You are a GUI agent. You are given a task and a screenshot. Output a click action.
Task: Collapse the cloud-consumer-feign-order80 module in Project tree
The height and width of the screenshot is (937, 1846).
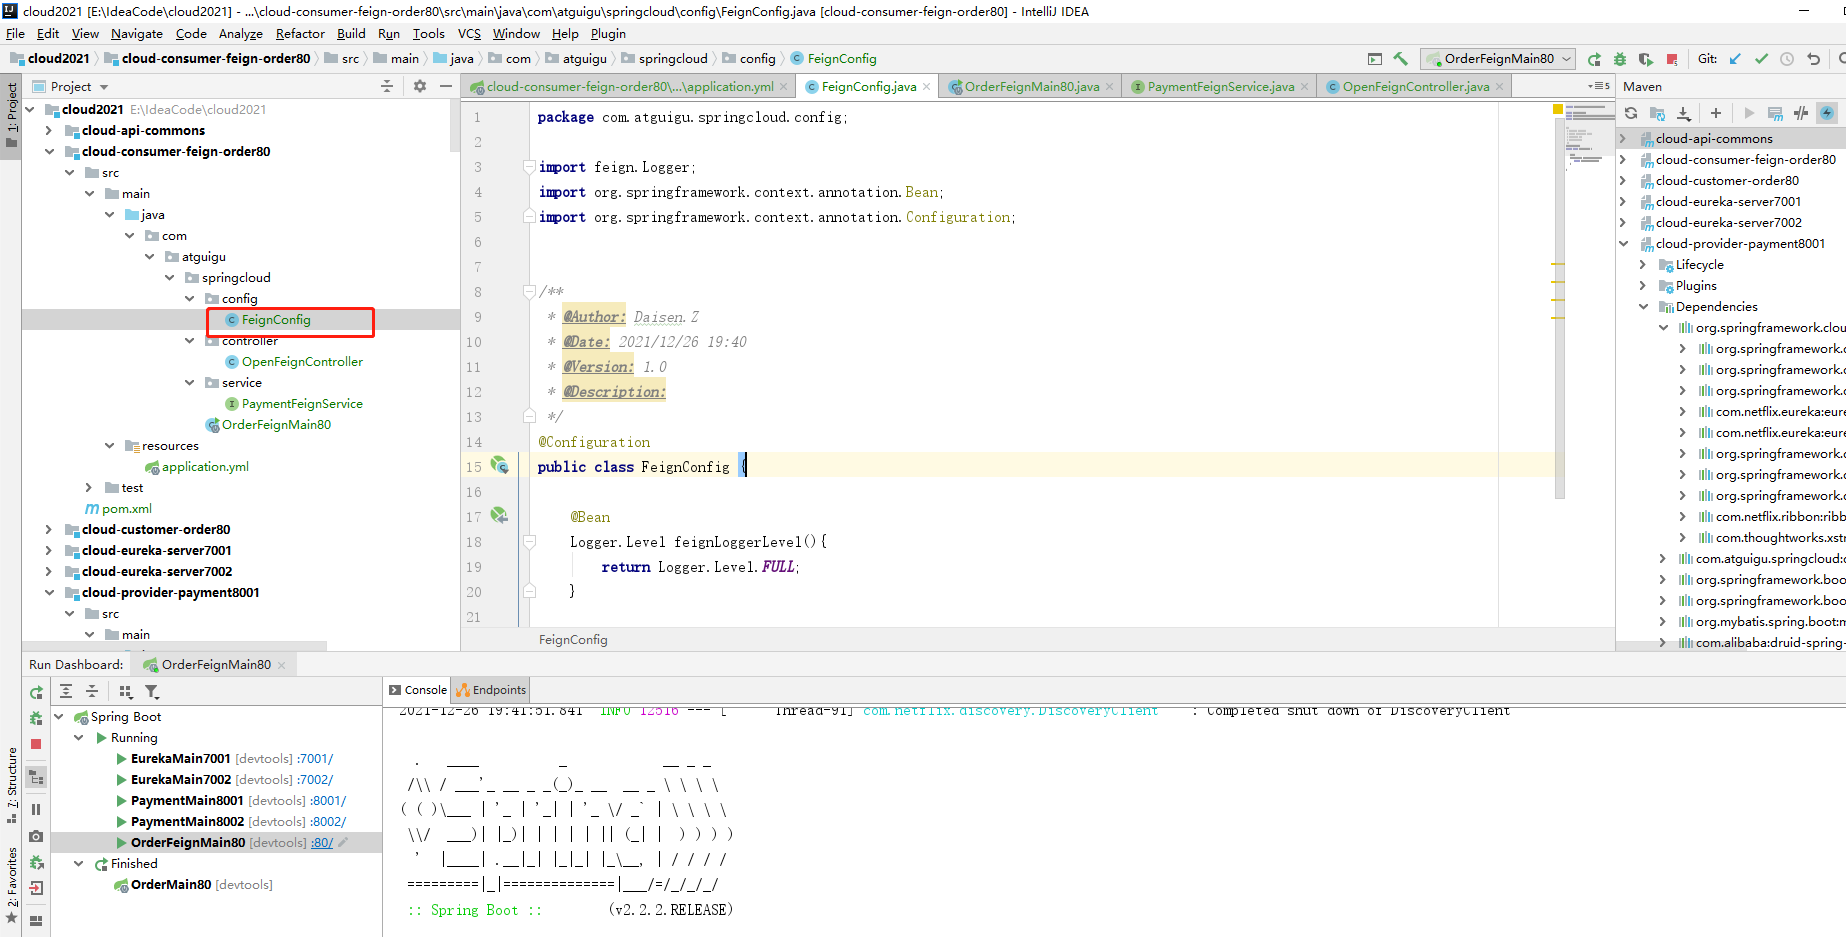click(x=48, y=151)
